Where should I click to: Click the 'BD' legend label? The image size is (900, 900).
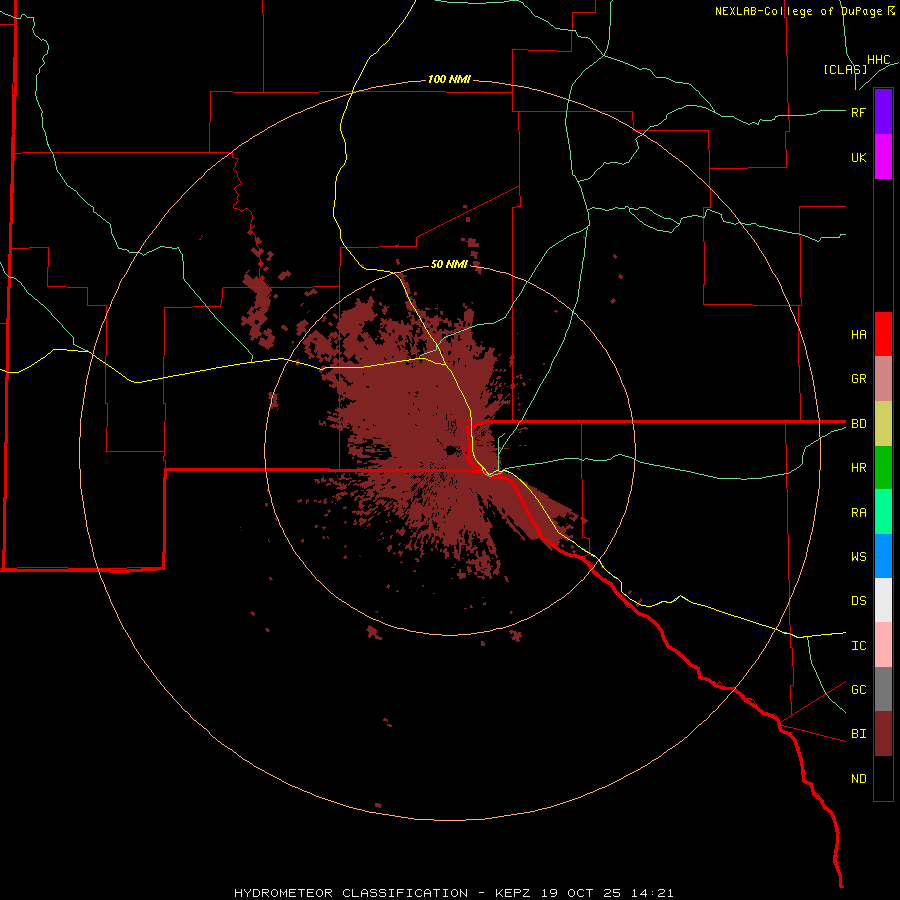point(858,424)
